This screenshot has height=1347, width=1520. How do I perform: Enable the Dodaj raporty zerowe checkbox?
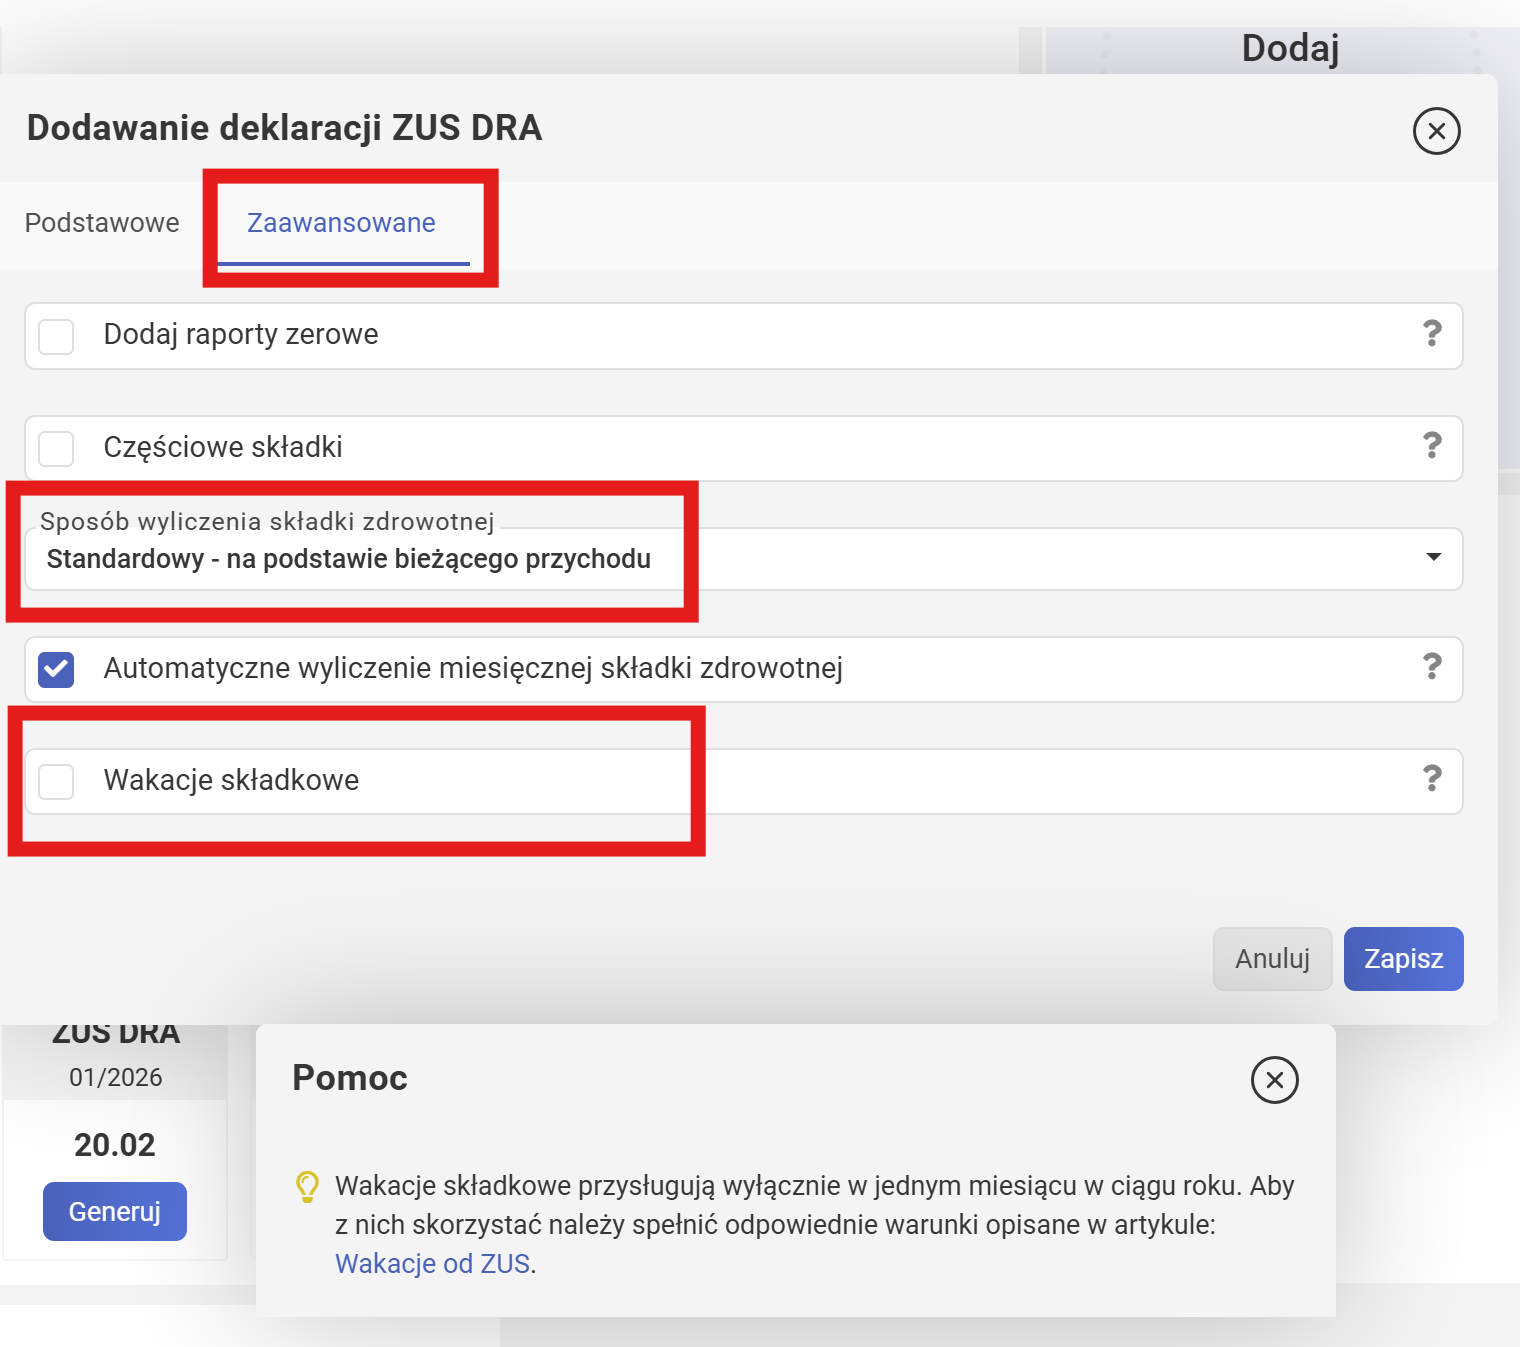click(57, 336)
